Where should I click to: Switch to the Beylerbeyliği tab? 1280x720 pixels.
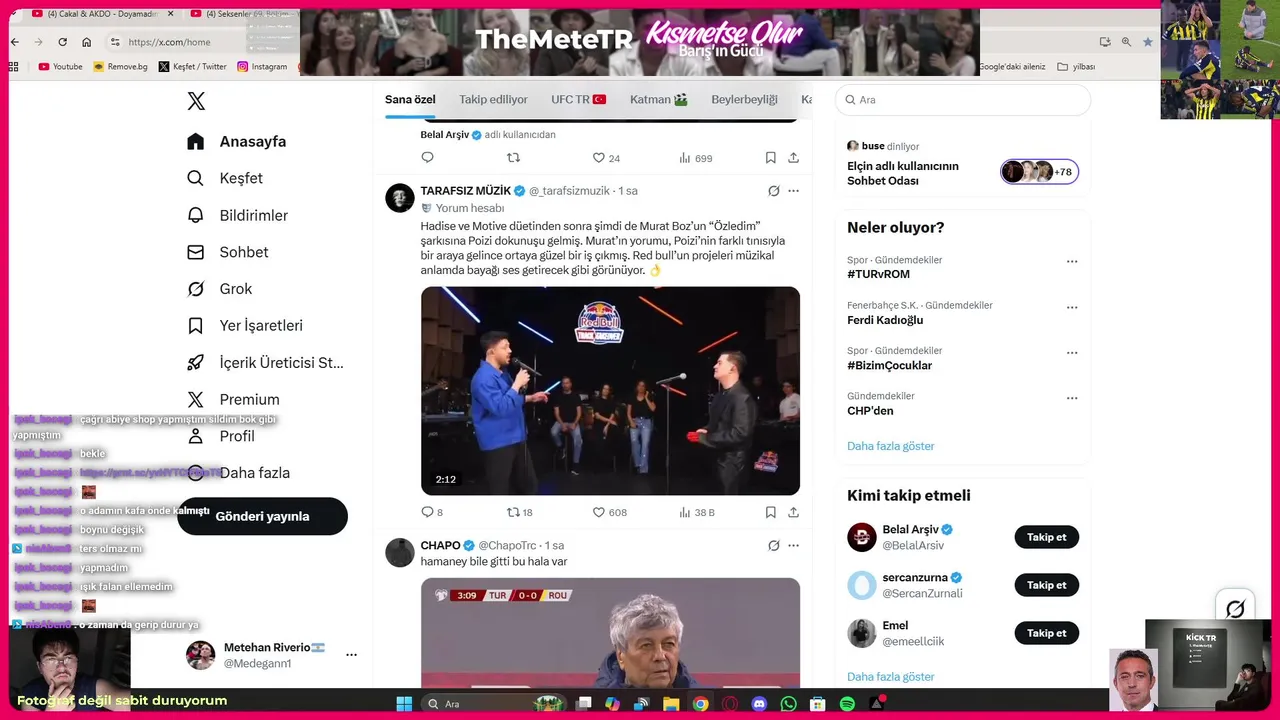[744, 99]
